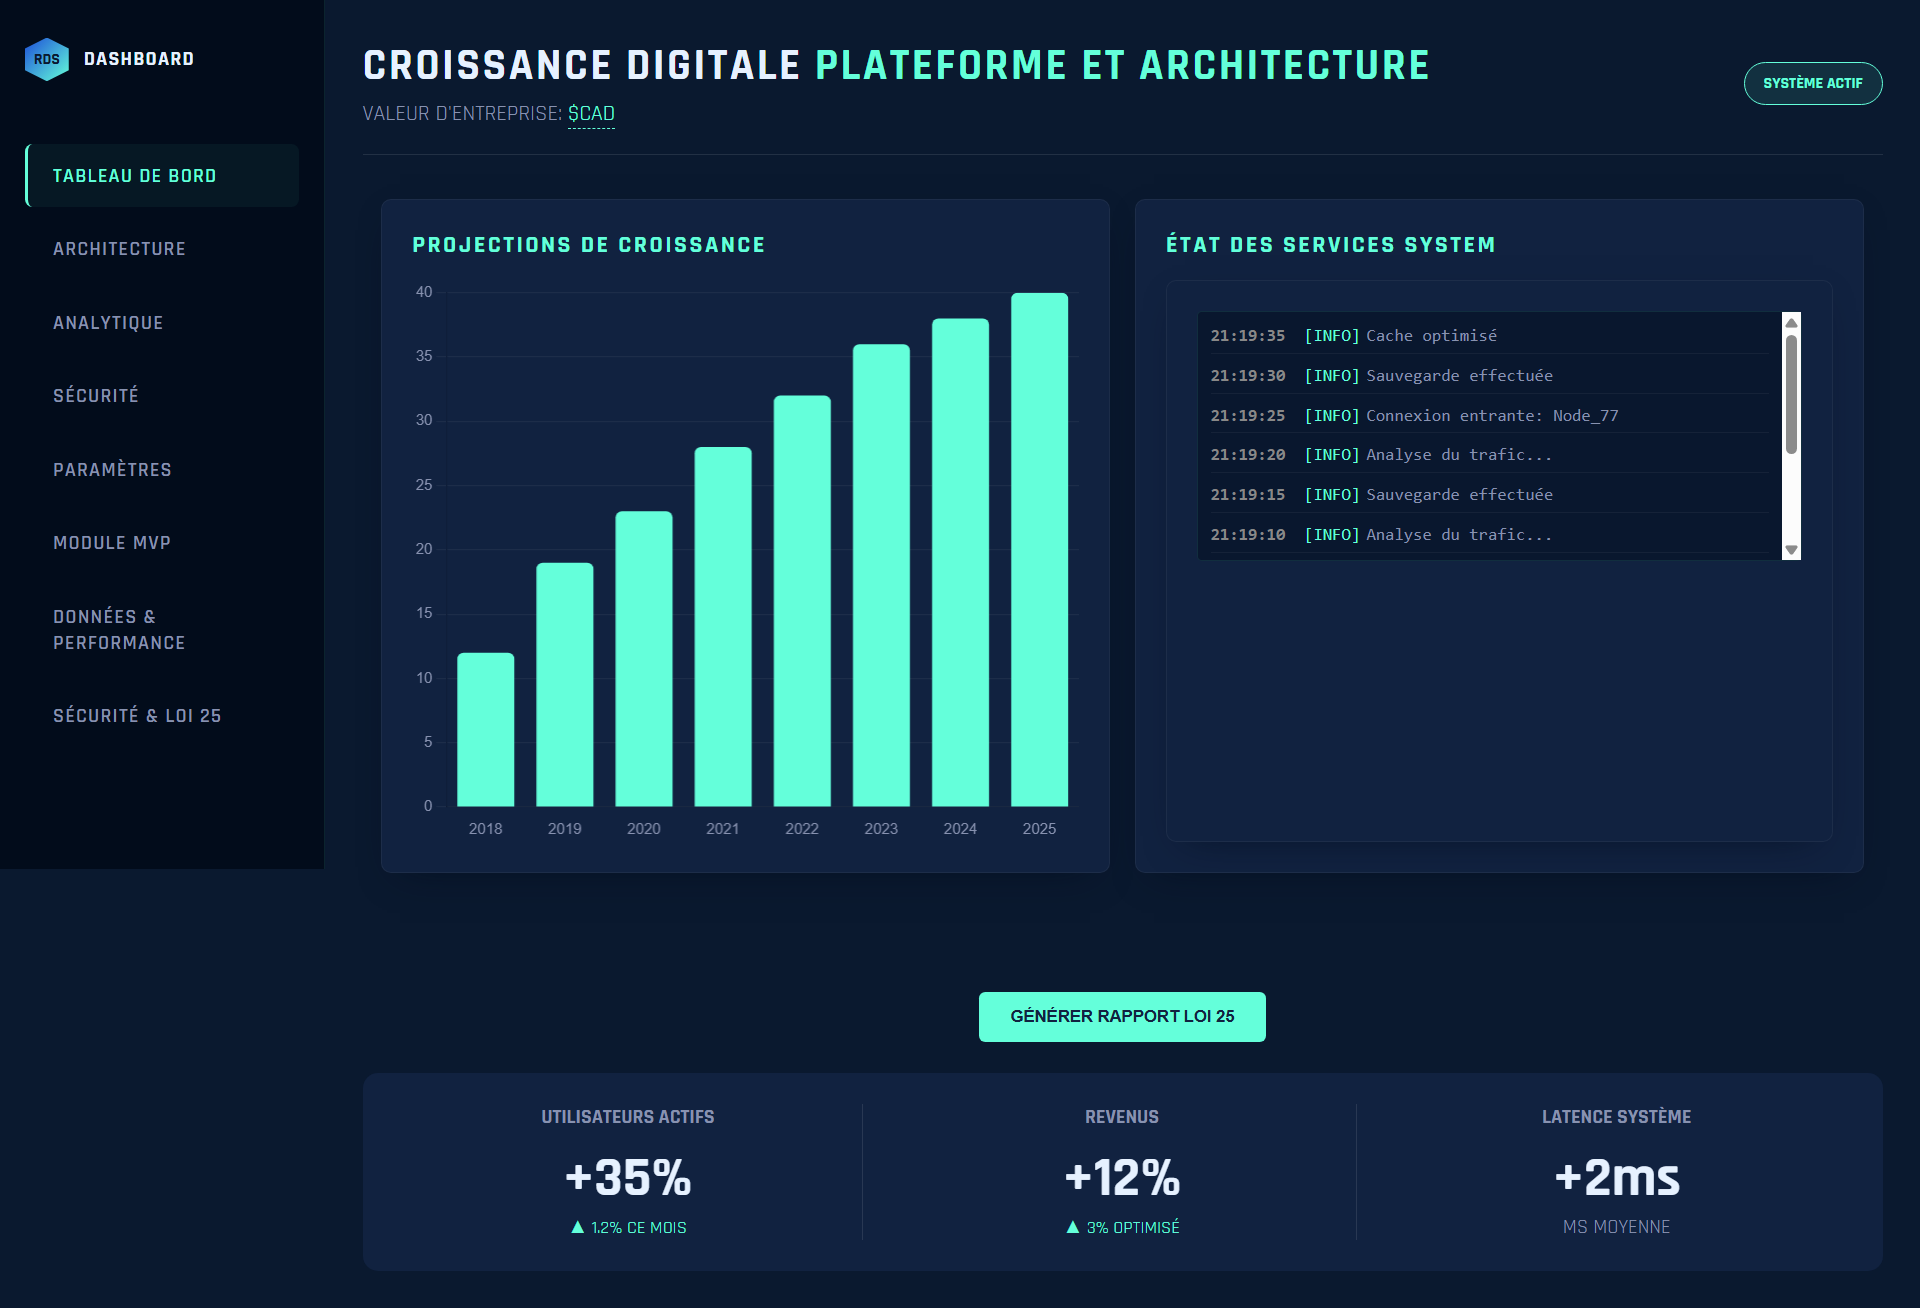The width and height of the screenshot is (1920, 1308).
Task: Click the 21:19:10 Analyse du trafic log entry
Action: [1489, 535]
